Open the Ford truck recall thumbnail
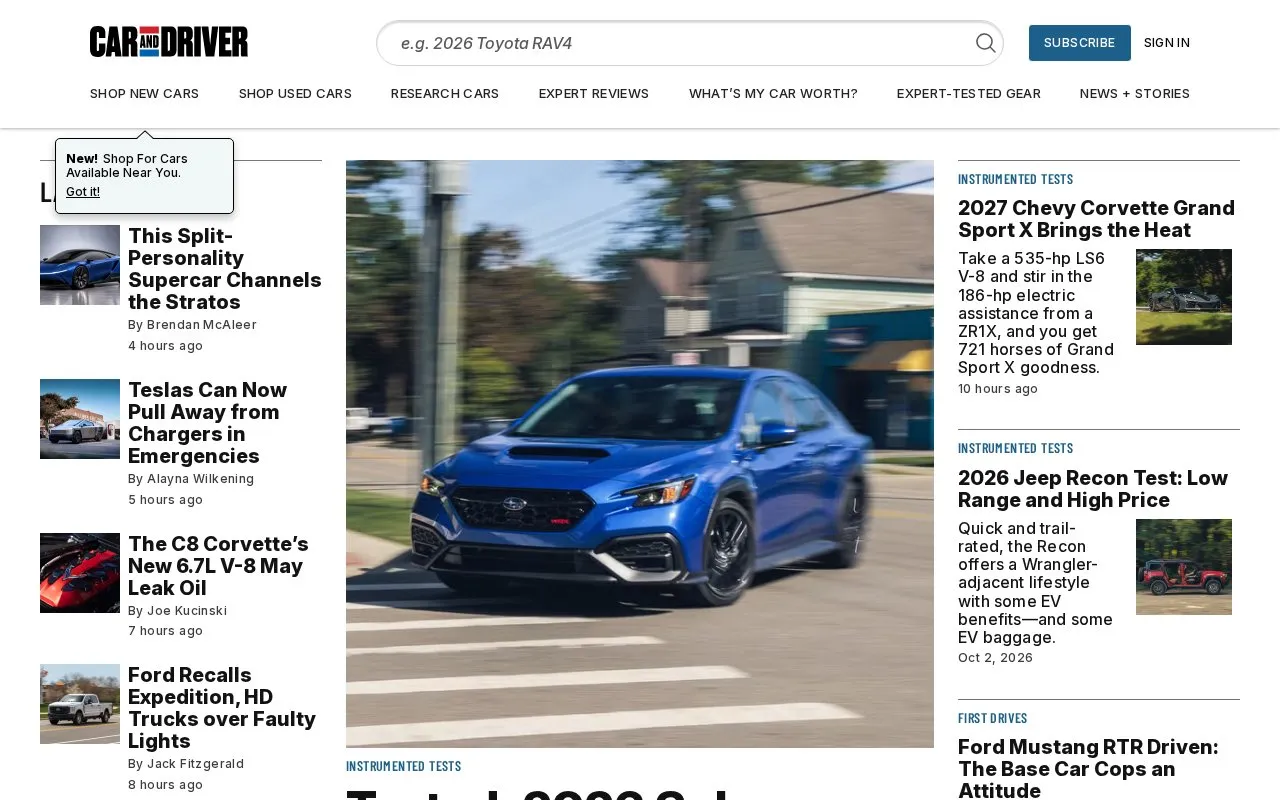Viewport: 1280px width, 800px height. tap(80, 704)
